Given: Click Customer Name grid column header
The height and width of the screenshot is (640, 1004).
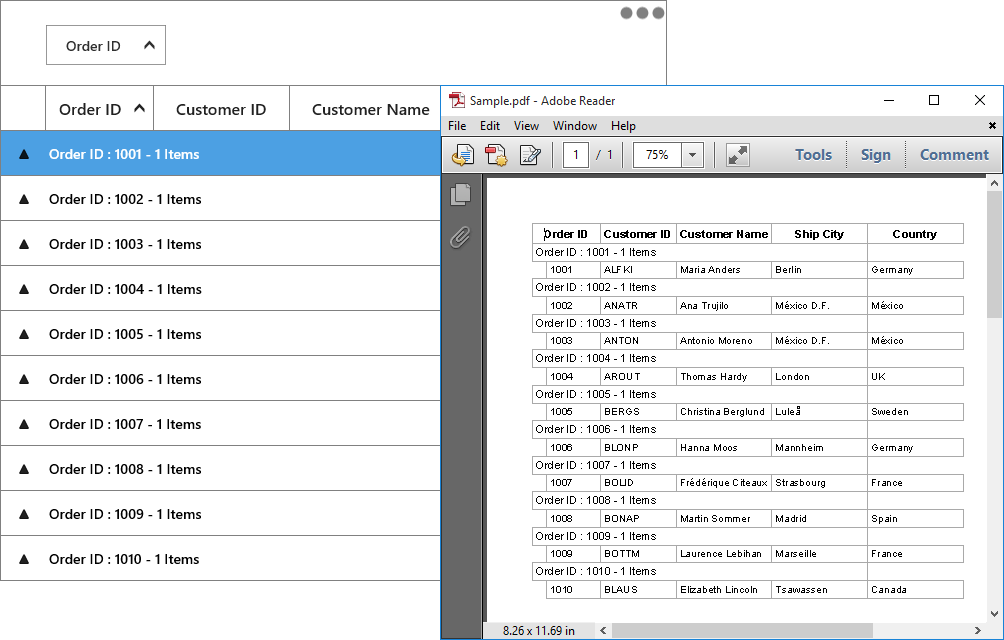Looking at the screenshot, I should click(x=366, y=109).
